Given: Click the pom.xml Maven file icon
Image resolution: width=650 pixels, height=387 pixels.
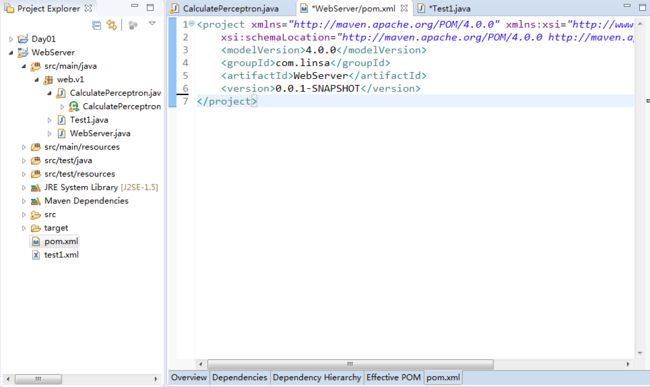Looking at the screenshot, I should 36,241.
